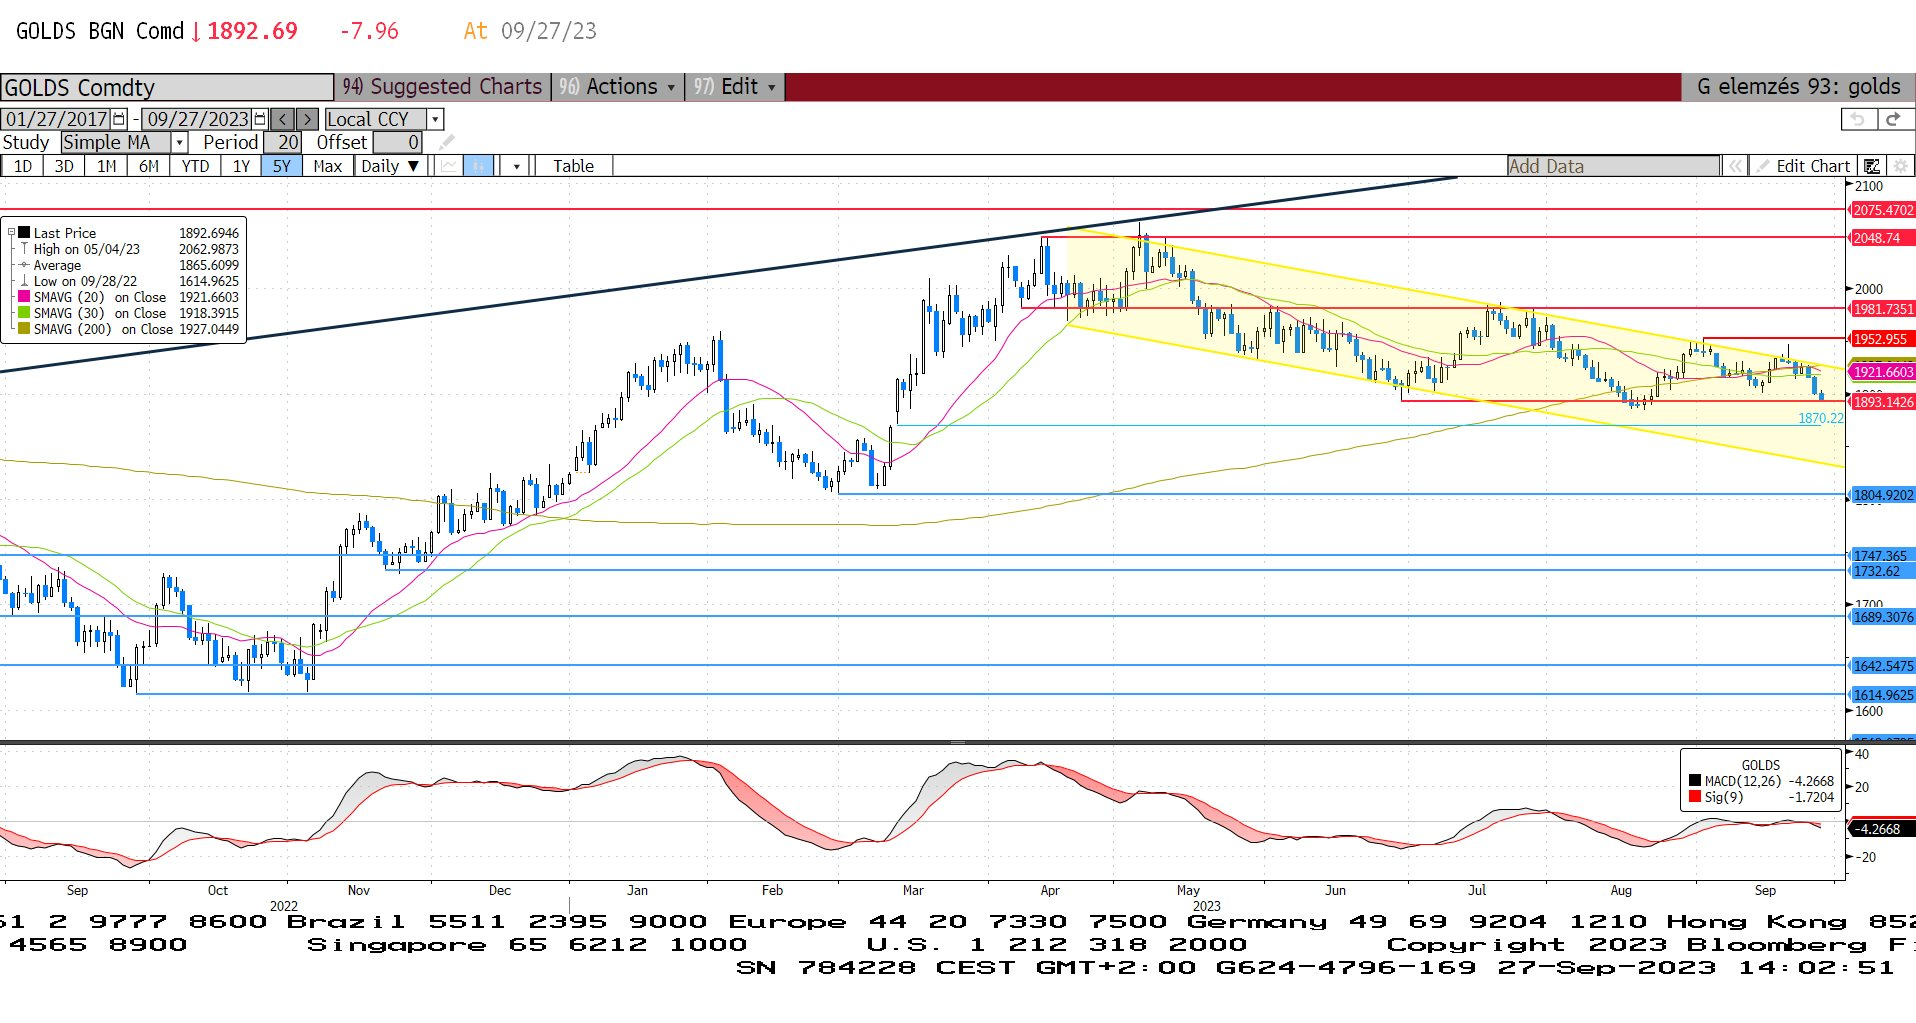1916x1023 pixels.
Task: Click the Add Data input field
Action: [1614, 166]
